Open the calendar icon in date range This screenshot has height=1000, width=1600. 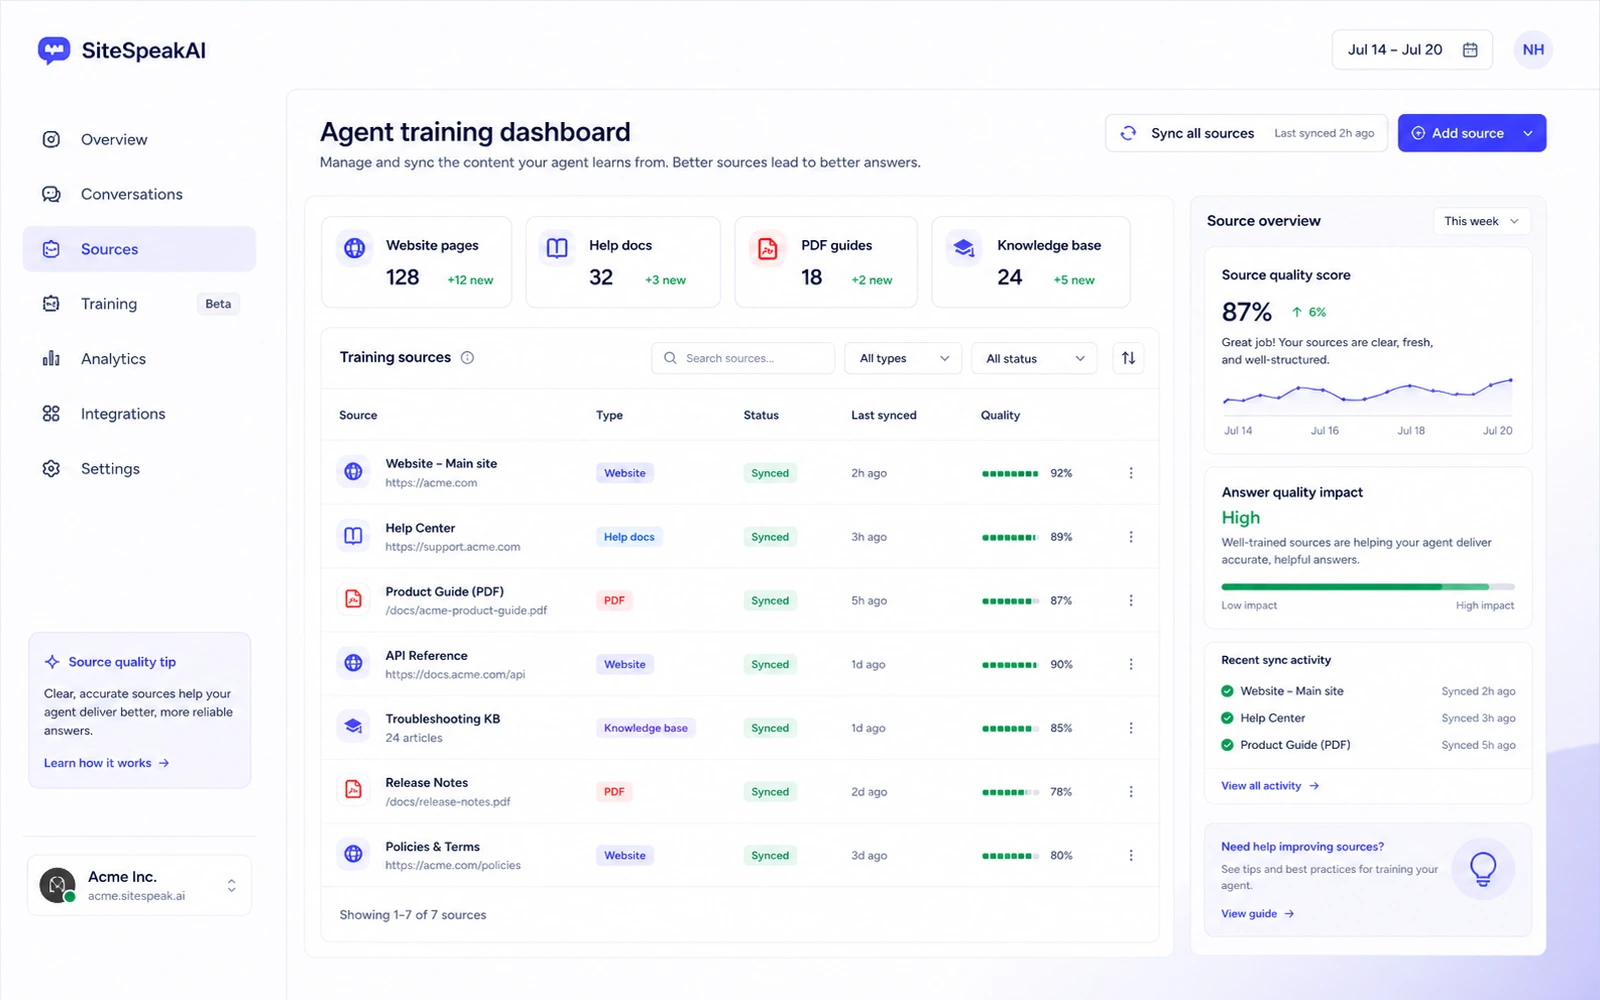1470,50
